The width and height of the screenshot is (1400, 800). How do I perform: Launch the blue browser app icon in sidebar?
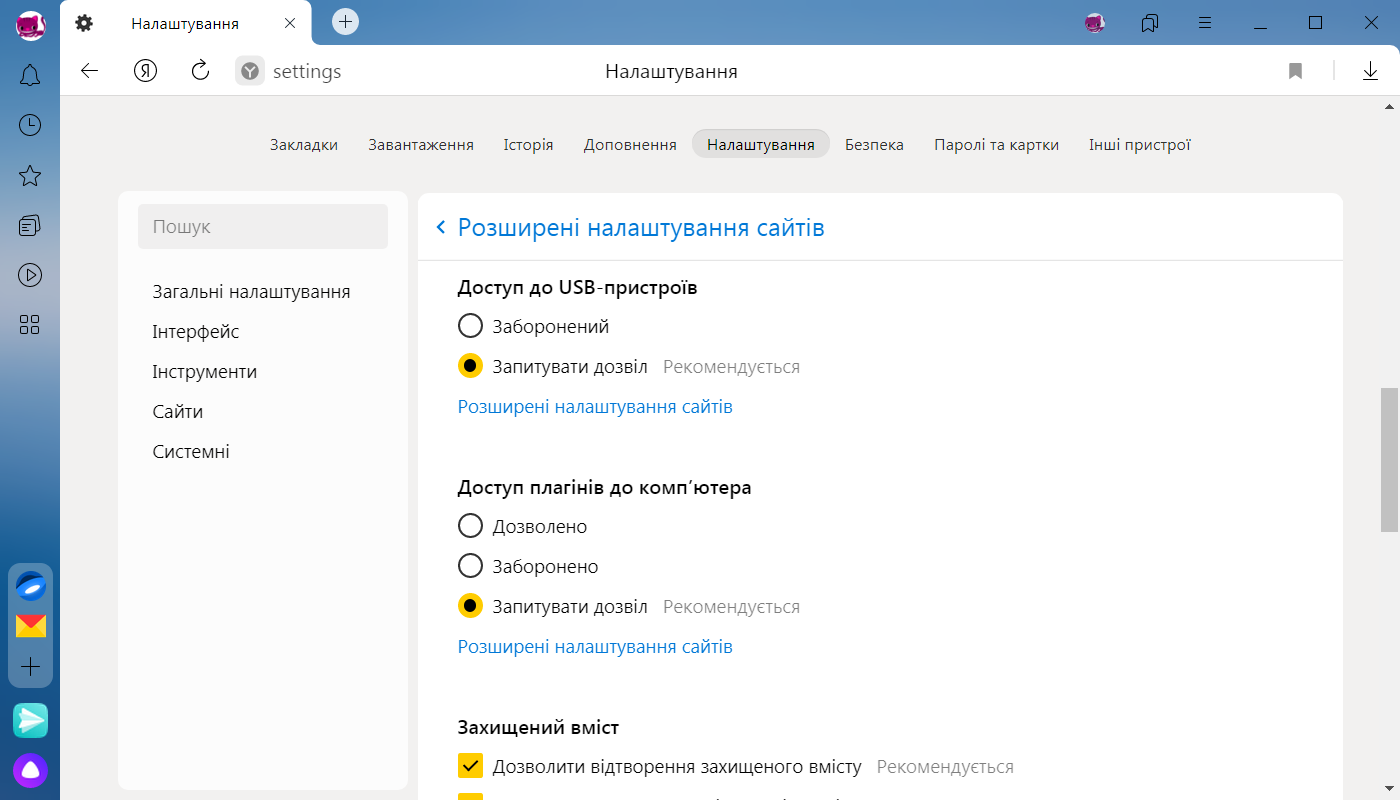pyautogui.click(x=31, y=586)
